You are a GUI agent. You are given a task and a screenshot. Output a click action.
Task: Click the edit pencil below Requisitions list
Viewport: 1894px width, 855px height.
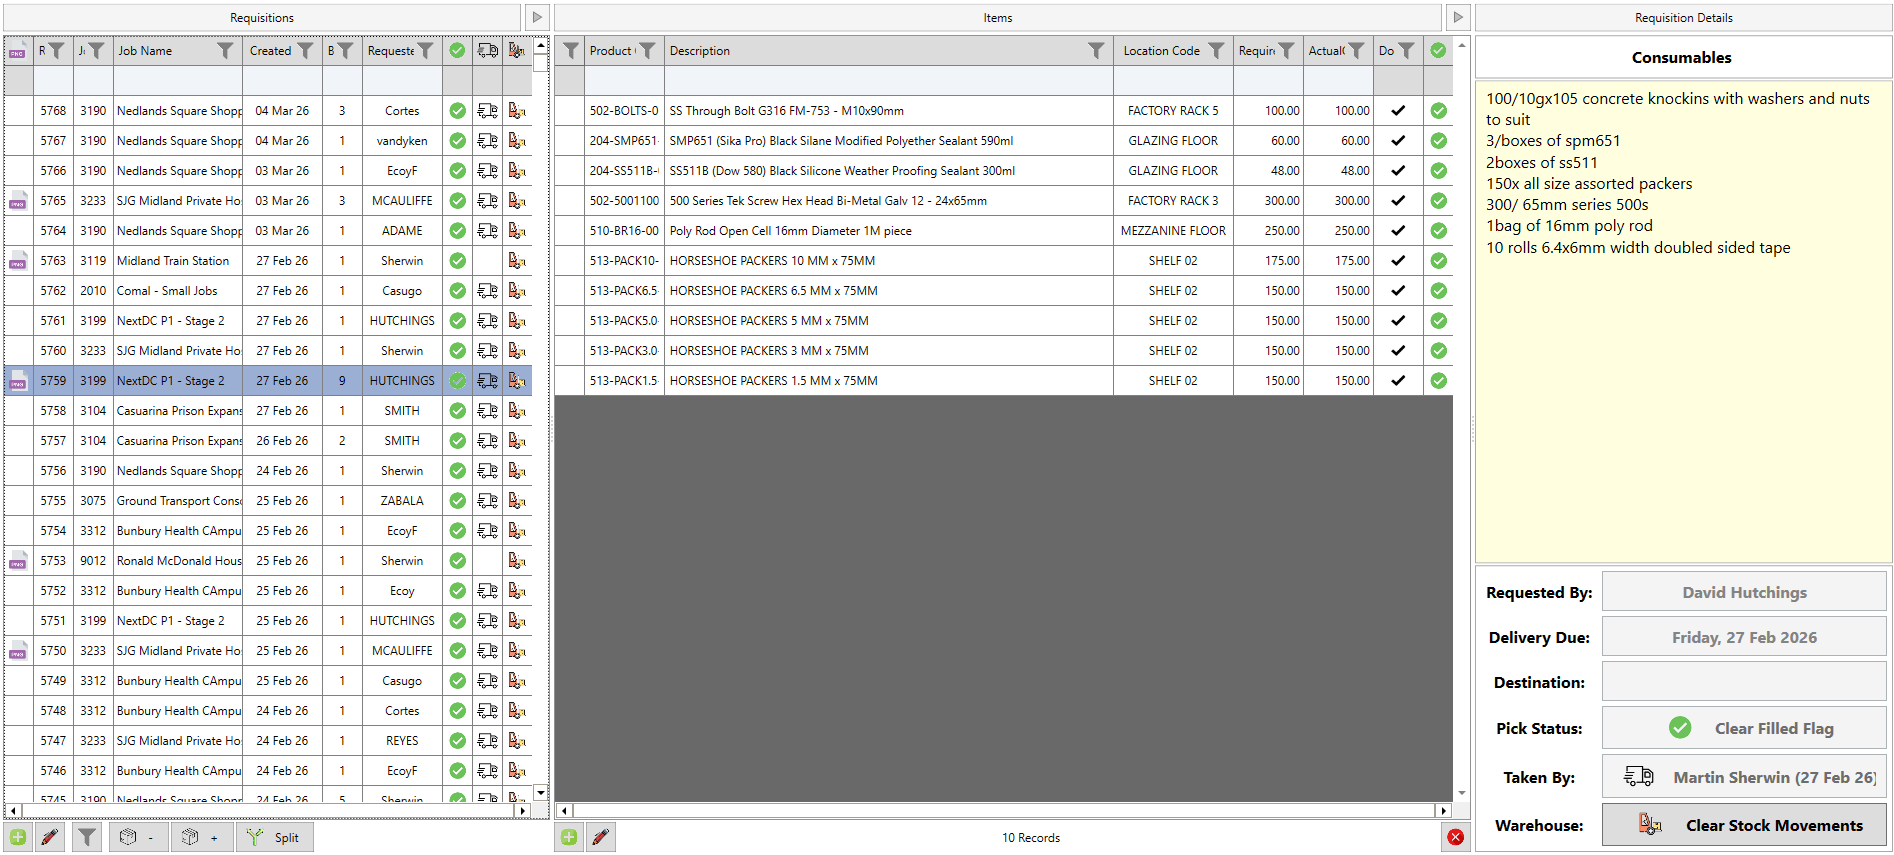pyautogui.click(x=50, y=837)
